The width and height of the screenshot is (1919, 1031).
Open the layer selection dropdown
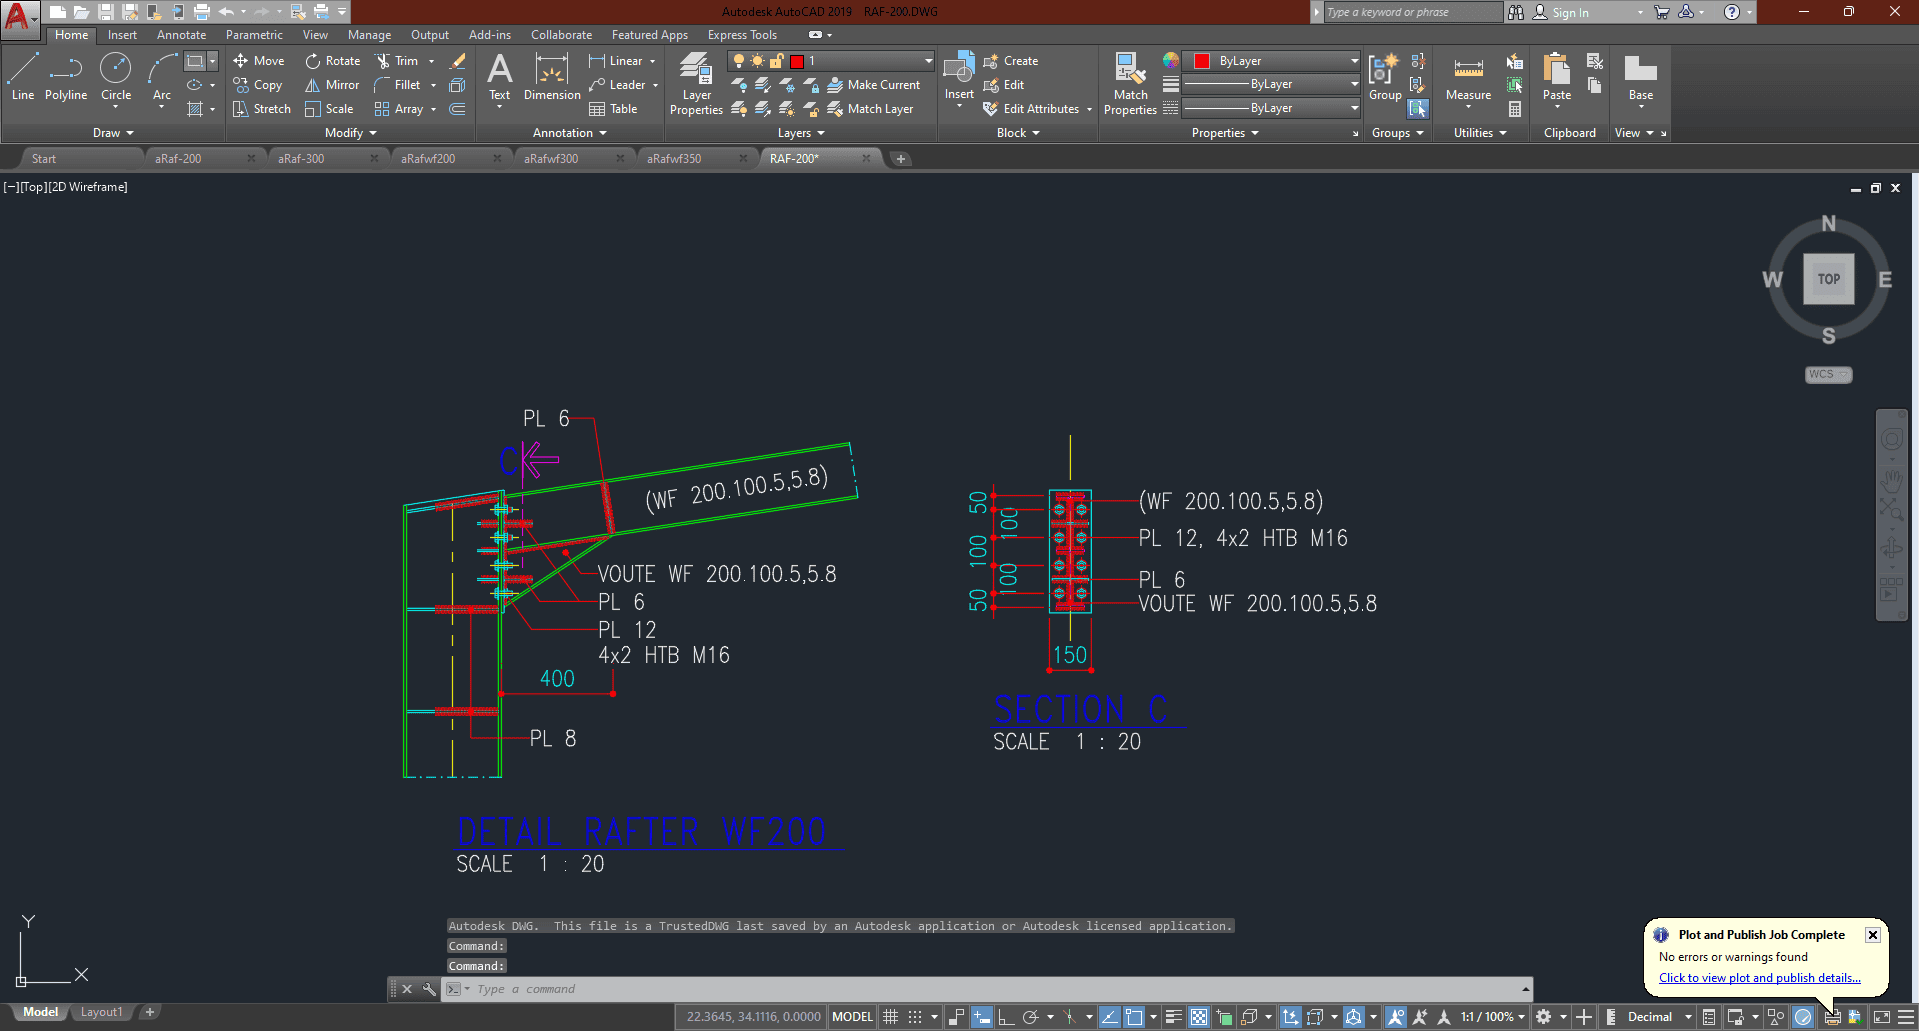tap(830, 61)
